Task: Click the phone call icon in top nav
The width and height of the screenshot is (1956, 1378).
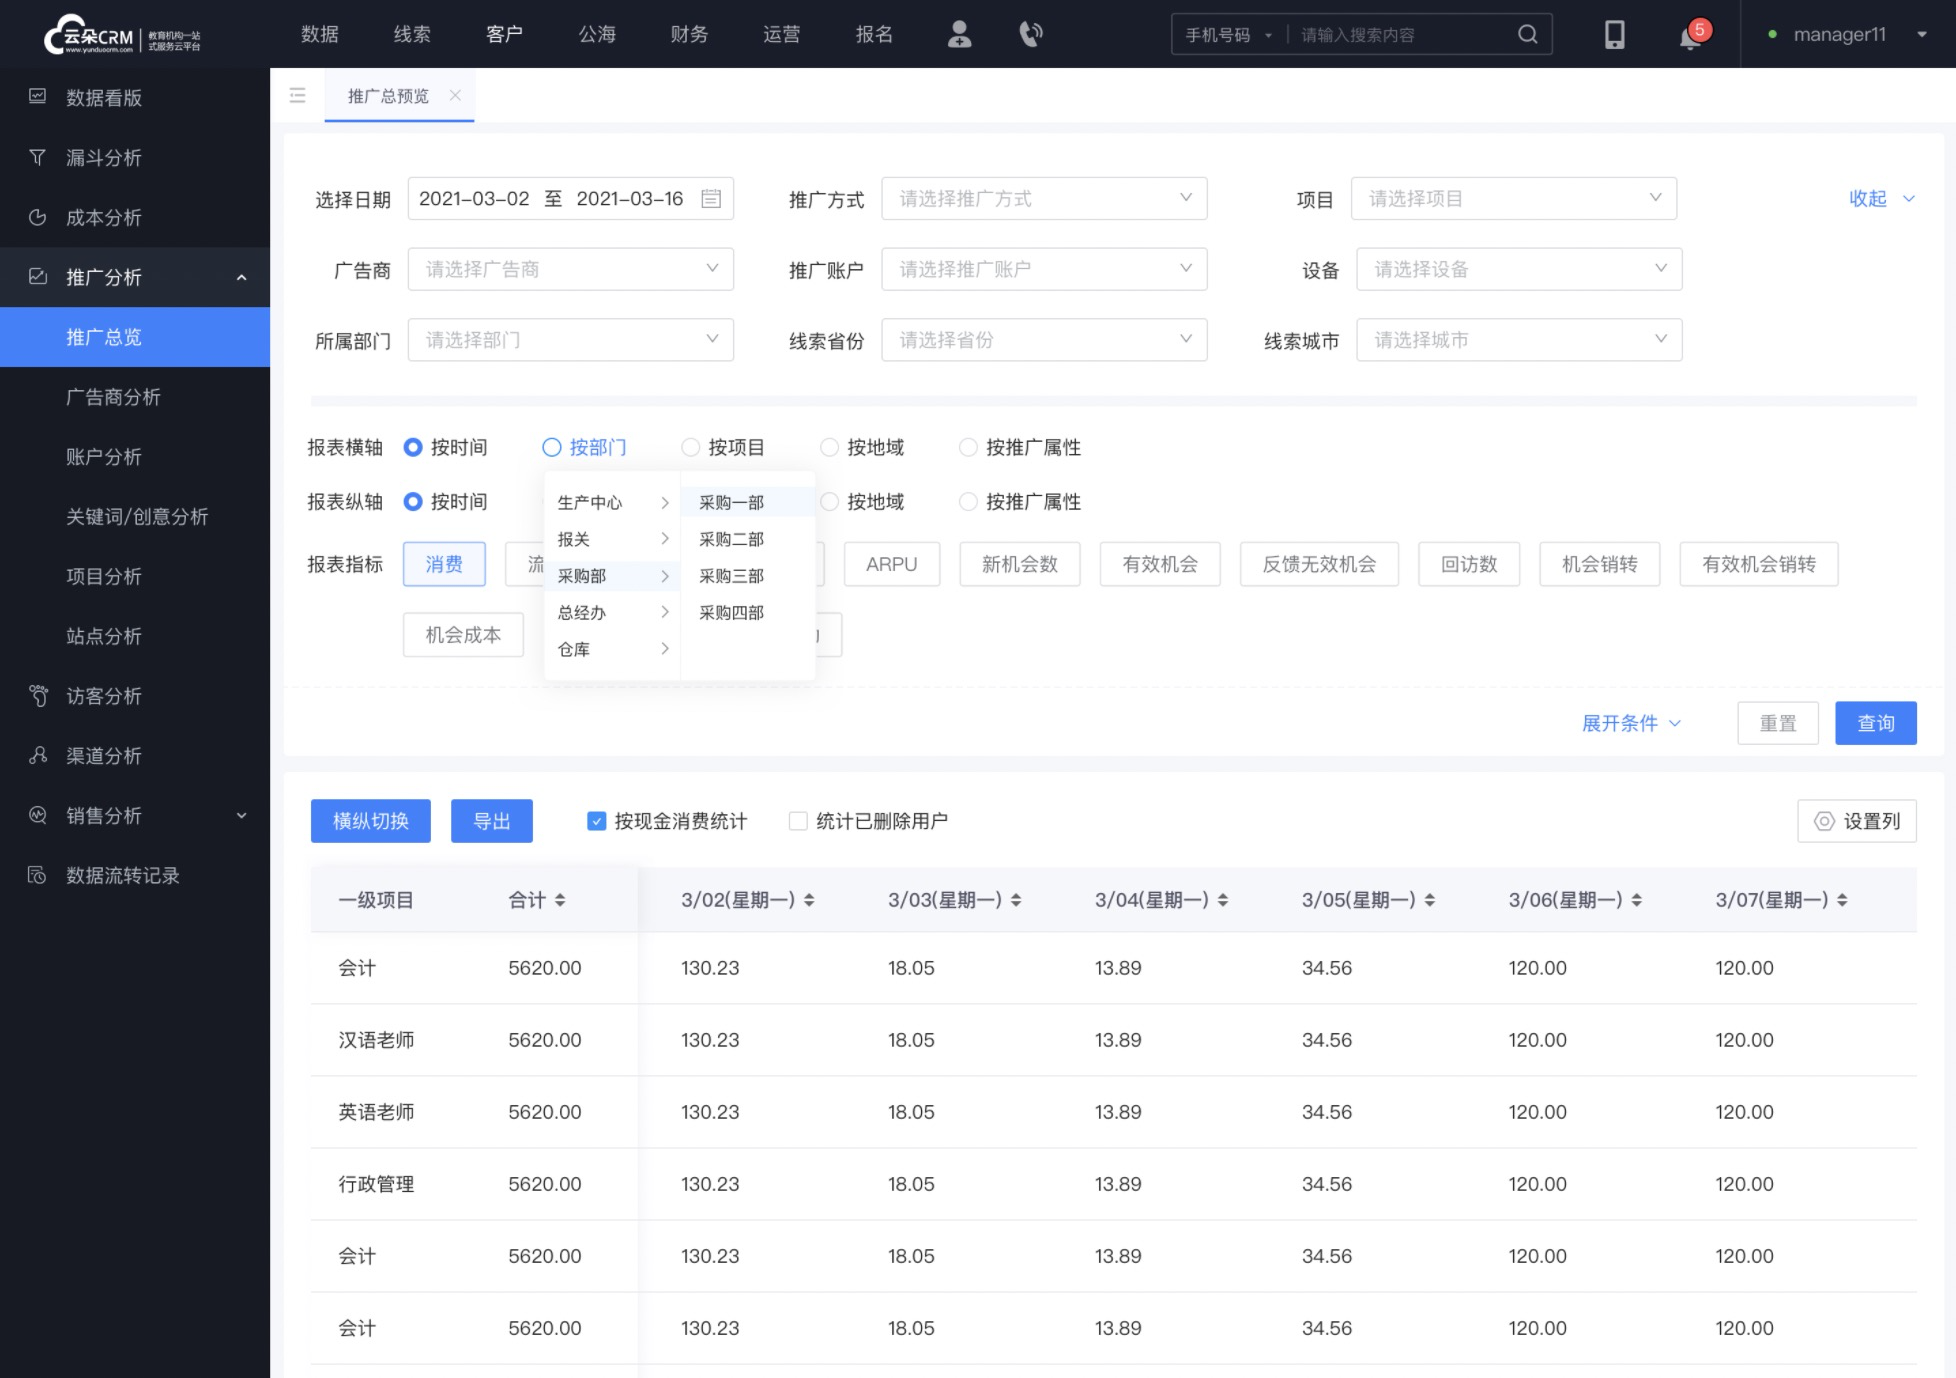Action: (x=1030, y=34)
